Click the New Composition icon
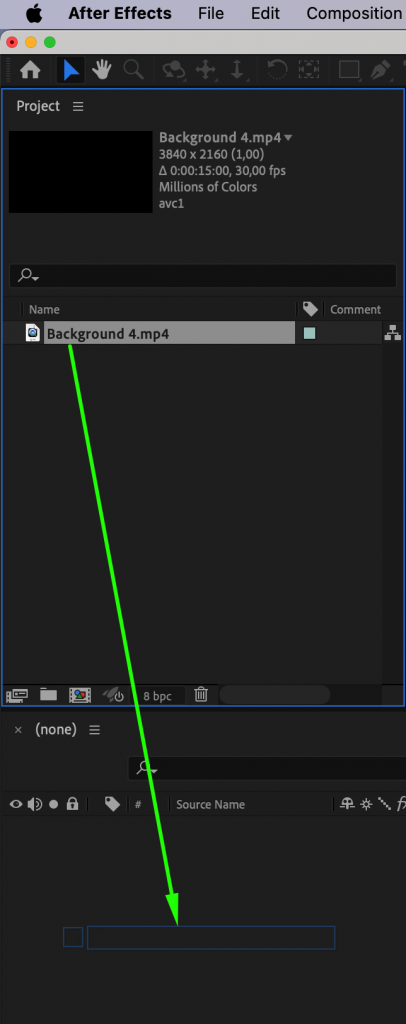This screenshot has height=1024, width=406. (80, 695)
